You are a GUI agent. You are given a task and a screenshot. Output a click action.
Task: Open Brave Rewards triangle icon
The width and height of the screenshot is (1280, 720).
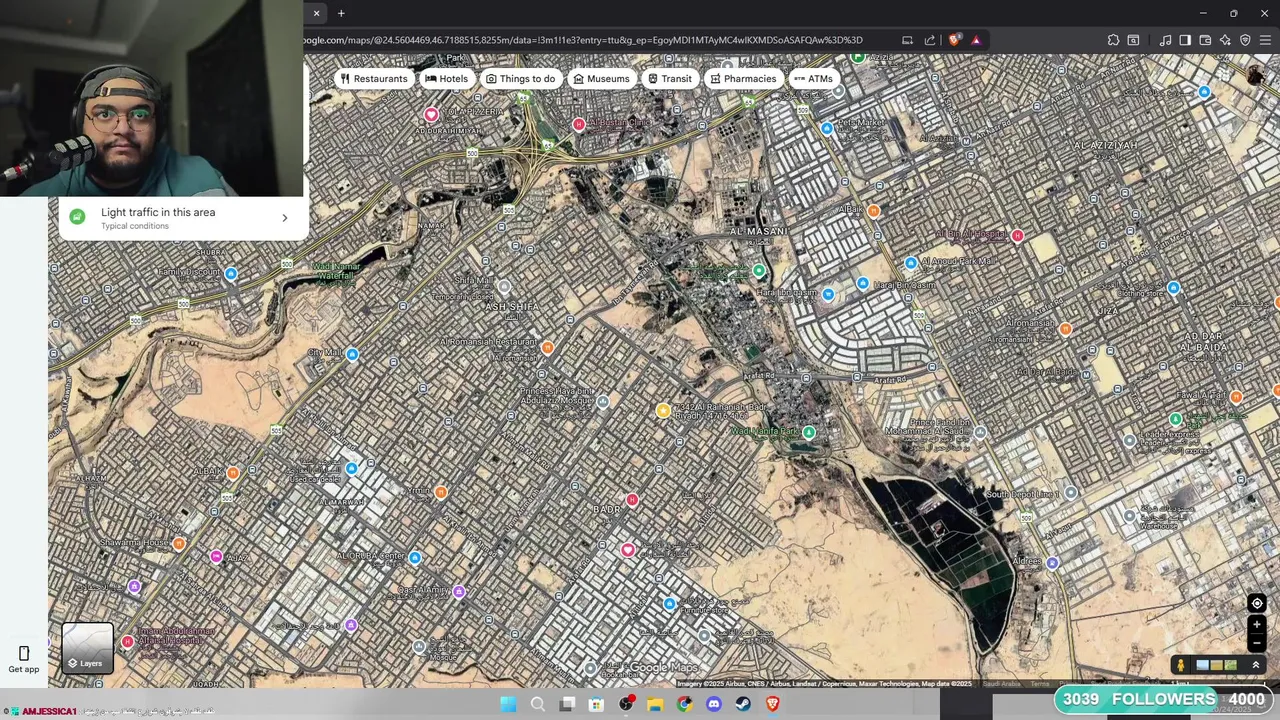coord(976,40)
